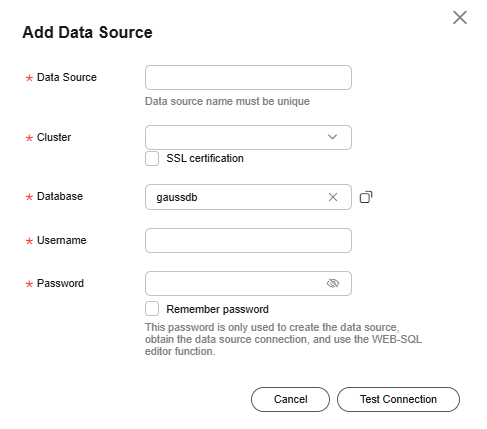
Task: Show password using the crossed-eye icon
Action: pyautogui.click(x=333, y=283)
